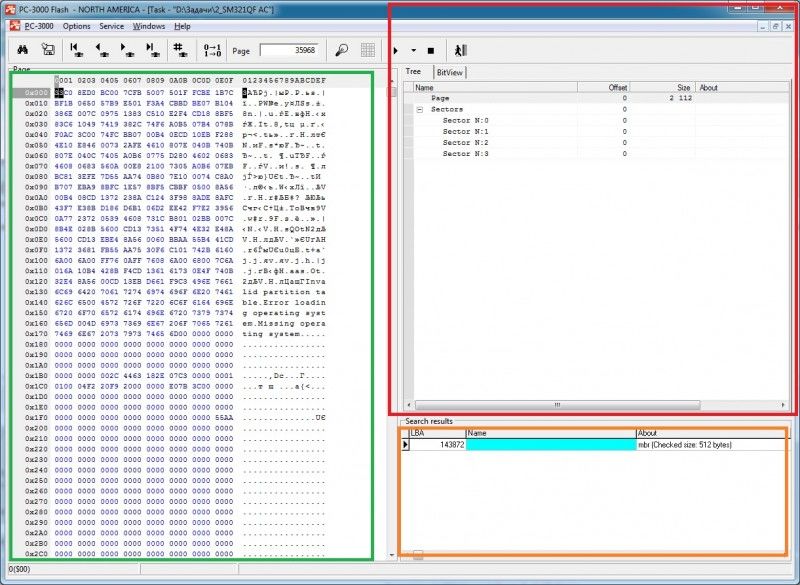Click the bit inversion 0→1 icon
The height and width of the screenshot is (585, 800).
point(212,50)
